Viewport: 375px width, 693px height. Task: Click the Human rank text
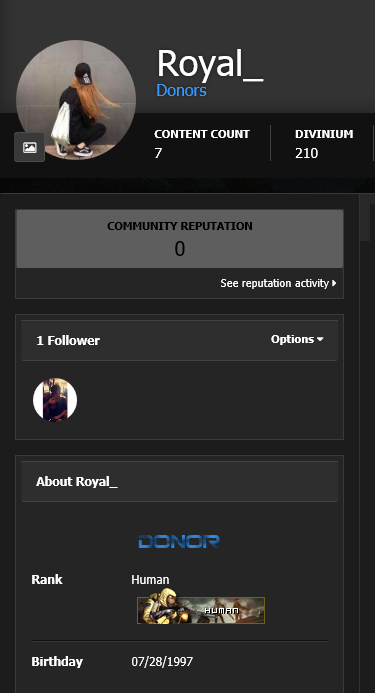tap(150, 579)
